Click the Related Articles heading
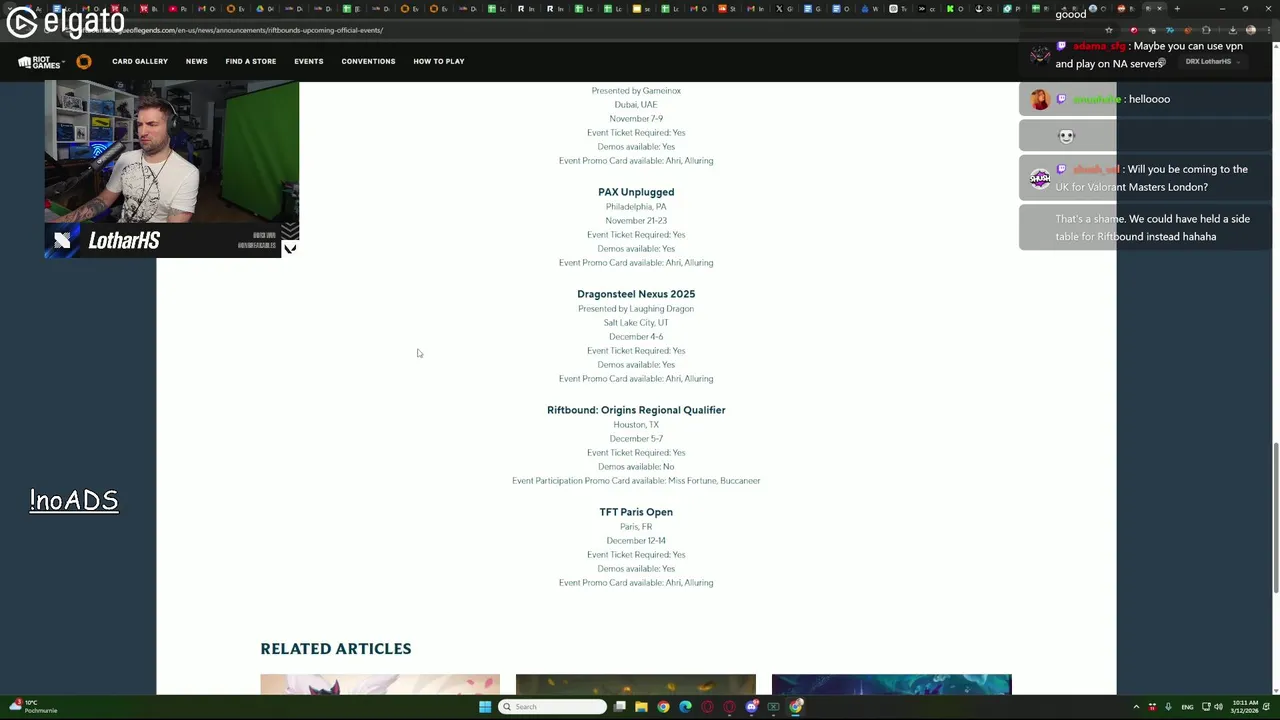Image resolution: width=1280 pixels, height=720 pixels. tap(336, 649)
